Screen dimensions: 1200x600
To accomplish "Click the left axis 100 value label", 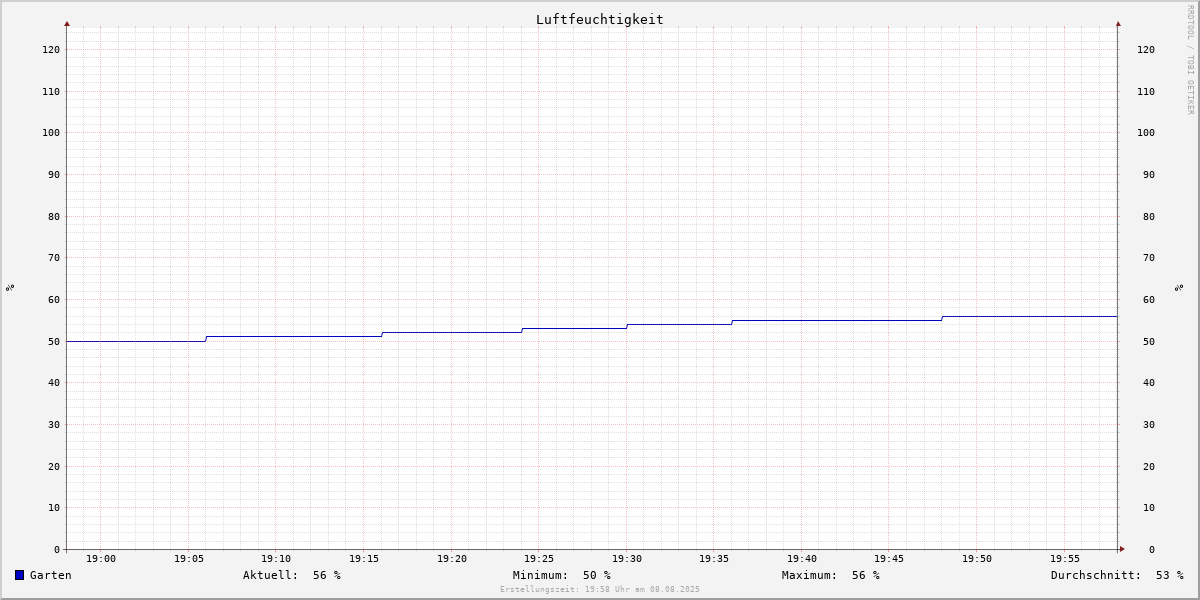I will (x=51, y=133).
